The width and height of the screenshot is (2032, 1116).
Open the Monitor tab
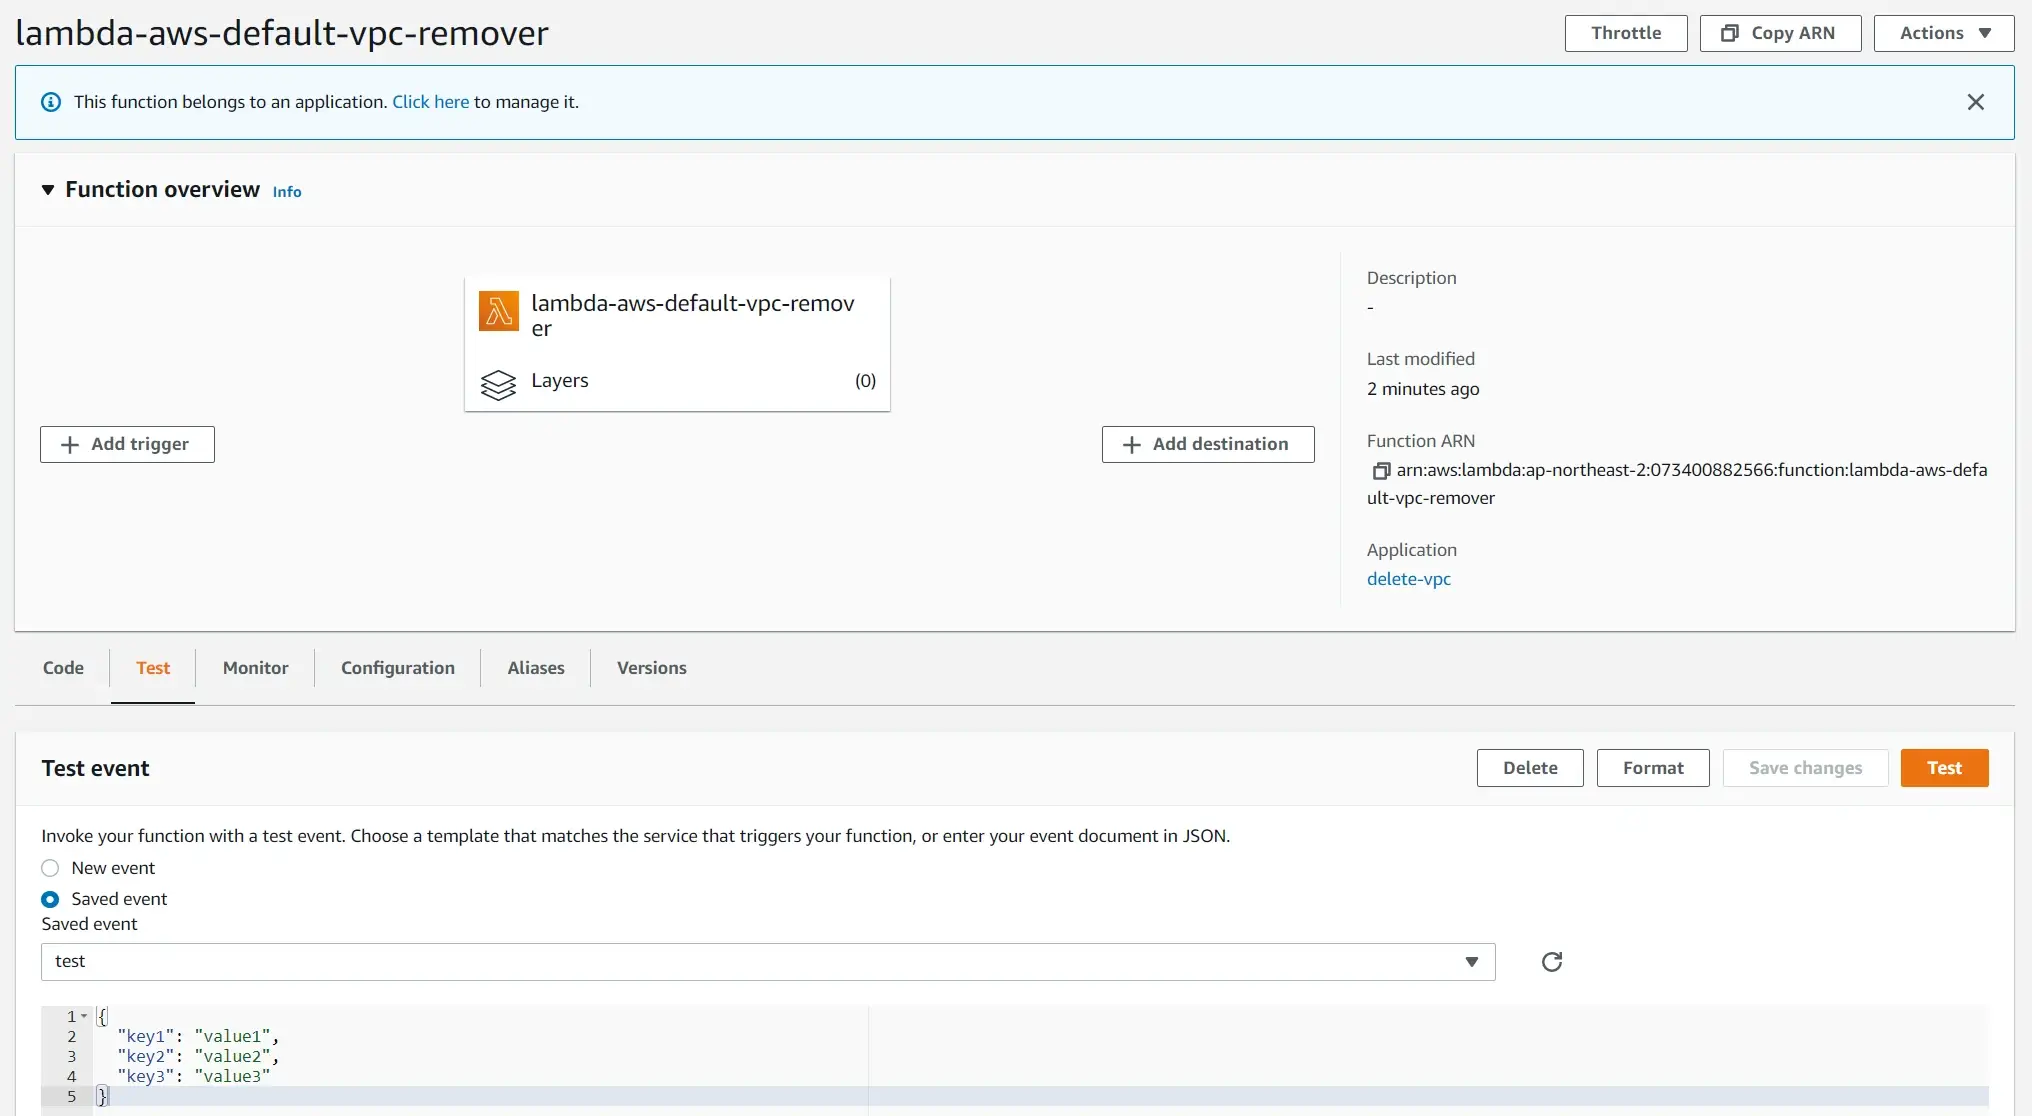pyautogui.click(x=255, y=668)
